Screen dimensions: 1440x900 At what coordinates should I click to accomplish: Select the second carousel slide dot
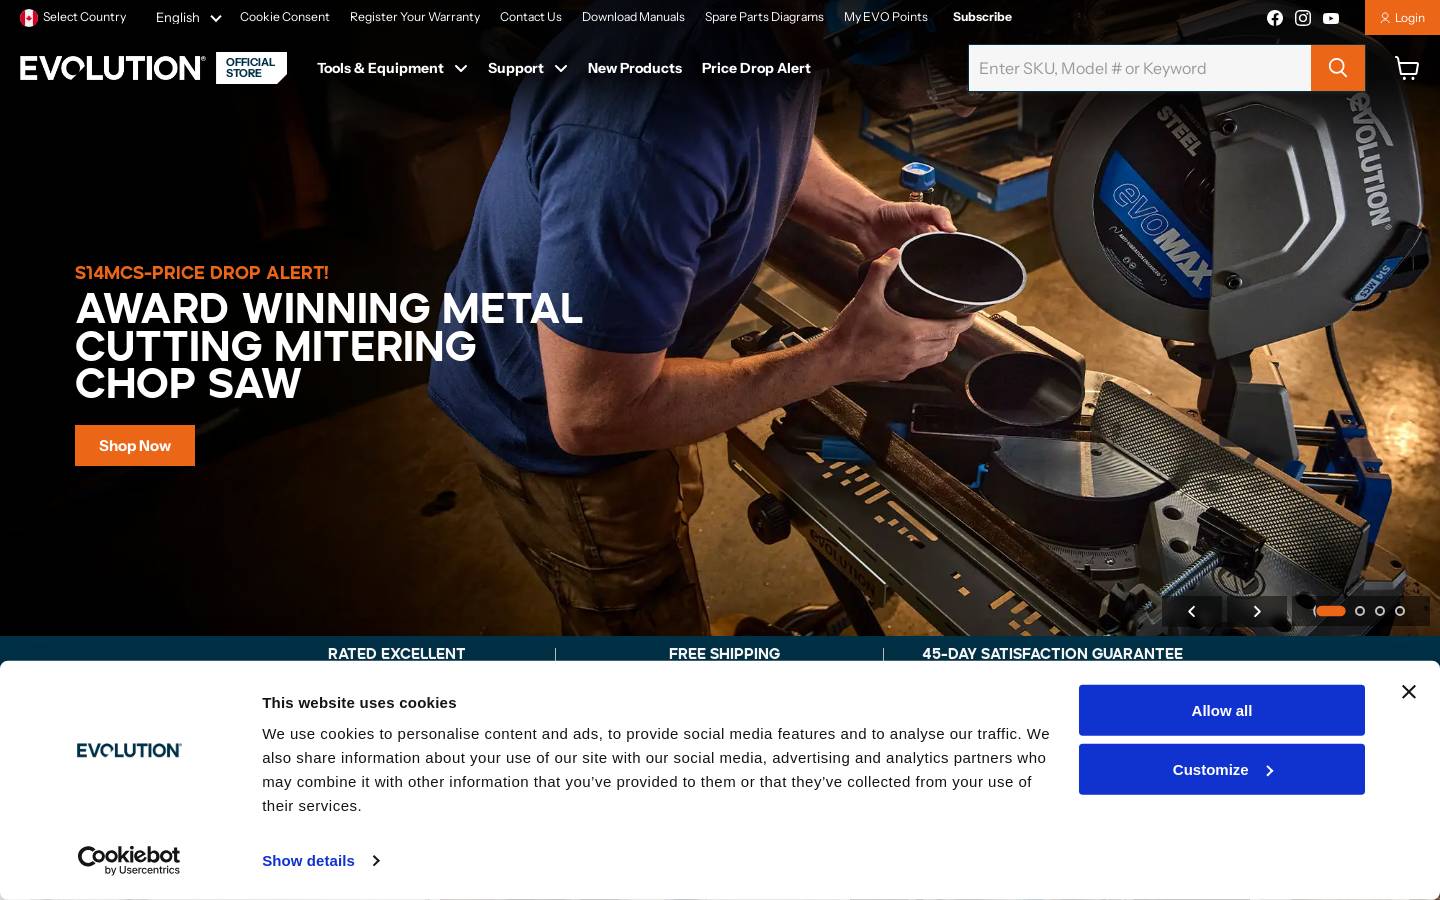pos(1360,611)
